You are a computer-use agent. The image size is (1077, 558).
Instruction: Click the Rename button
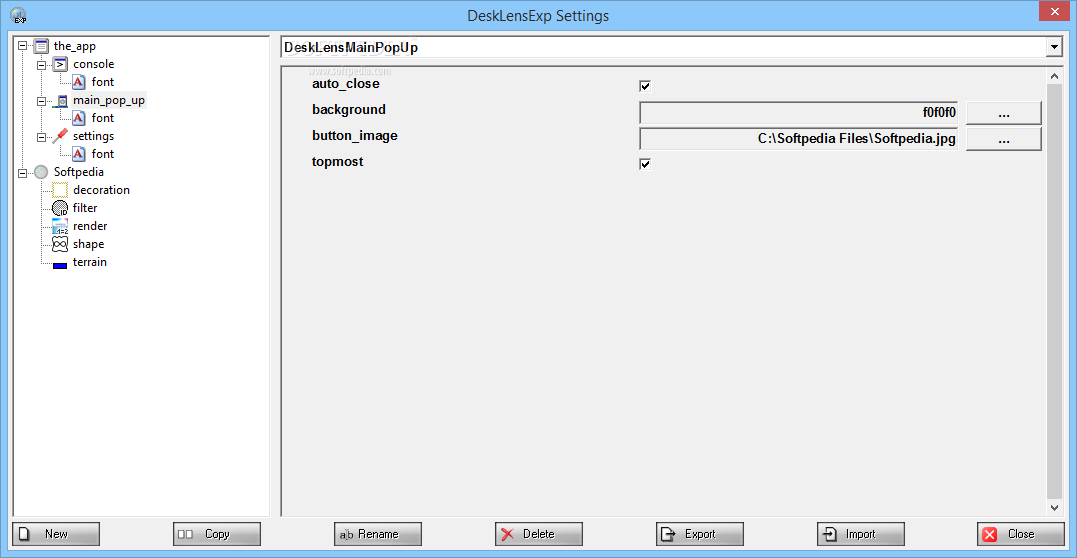(x=378, y=534)
